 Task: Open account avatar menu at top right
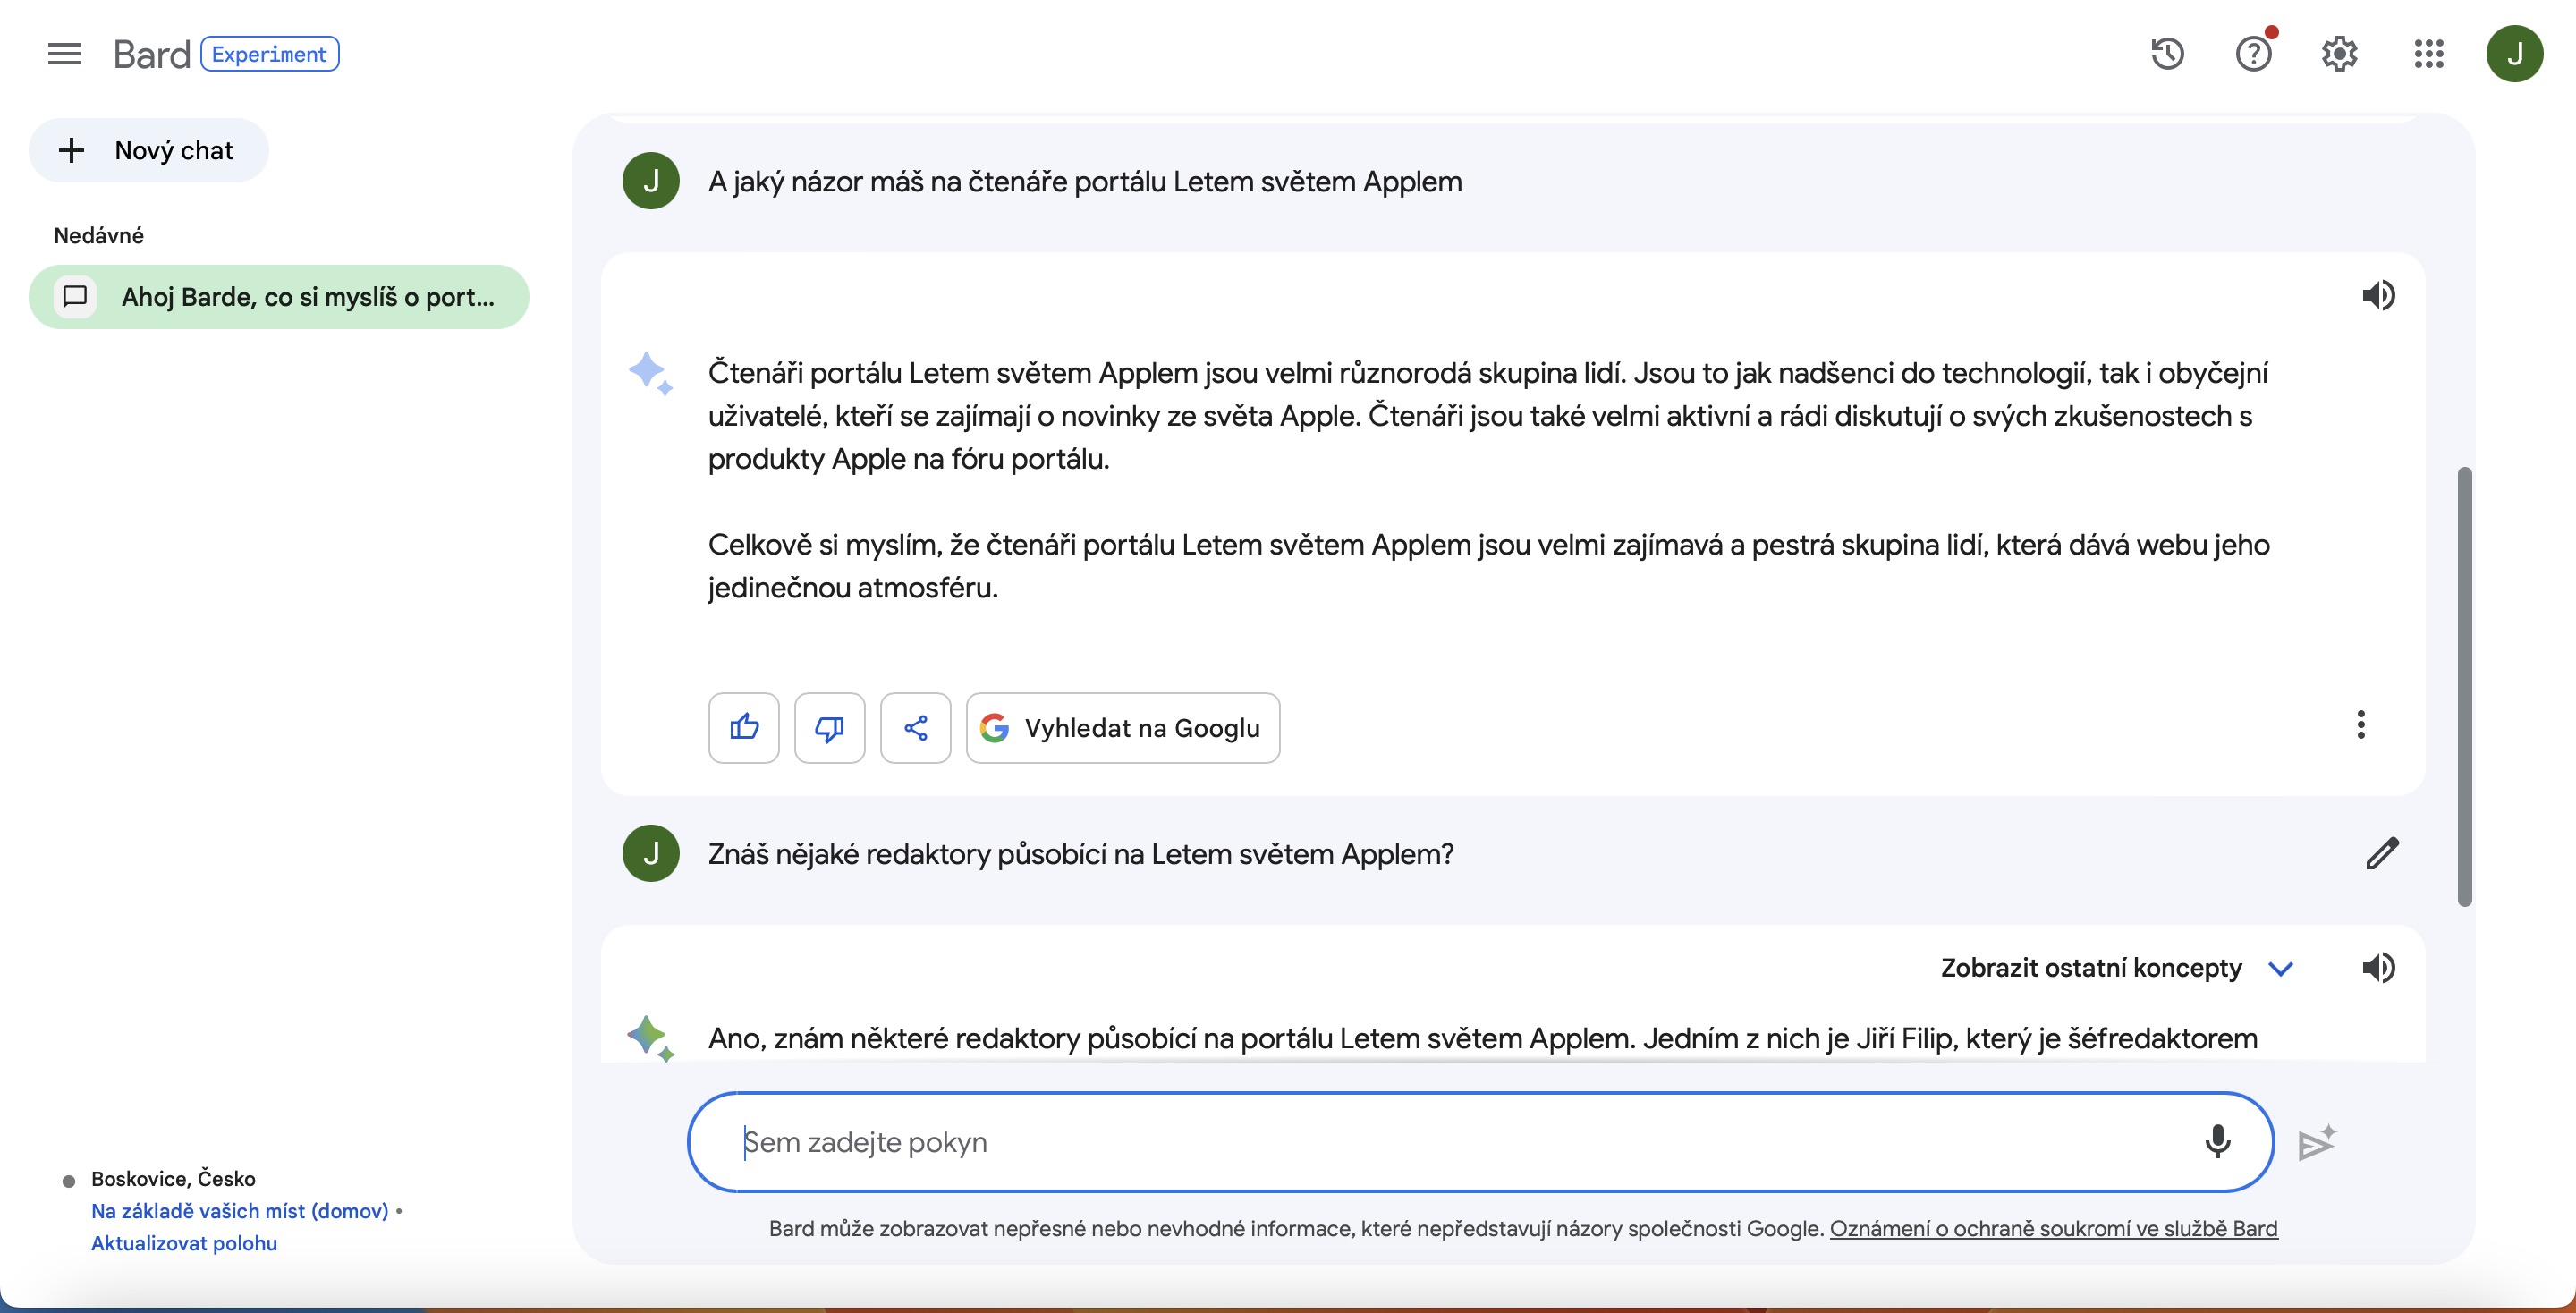(2514, 54)
